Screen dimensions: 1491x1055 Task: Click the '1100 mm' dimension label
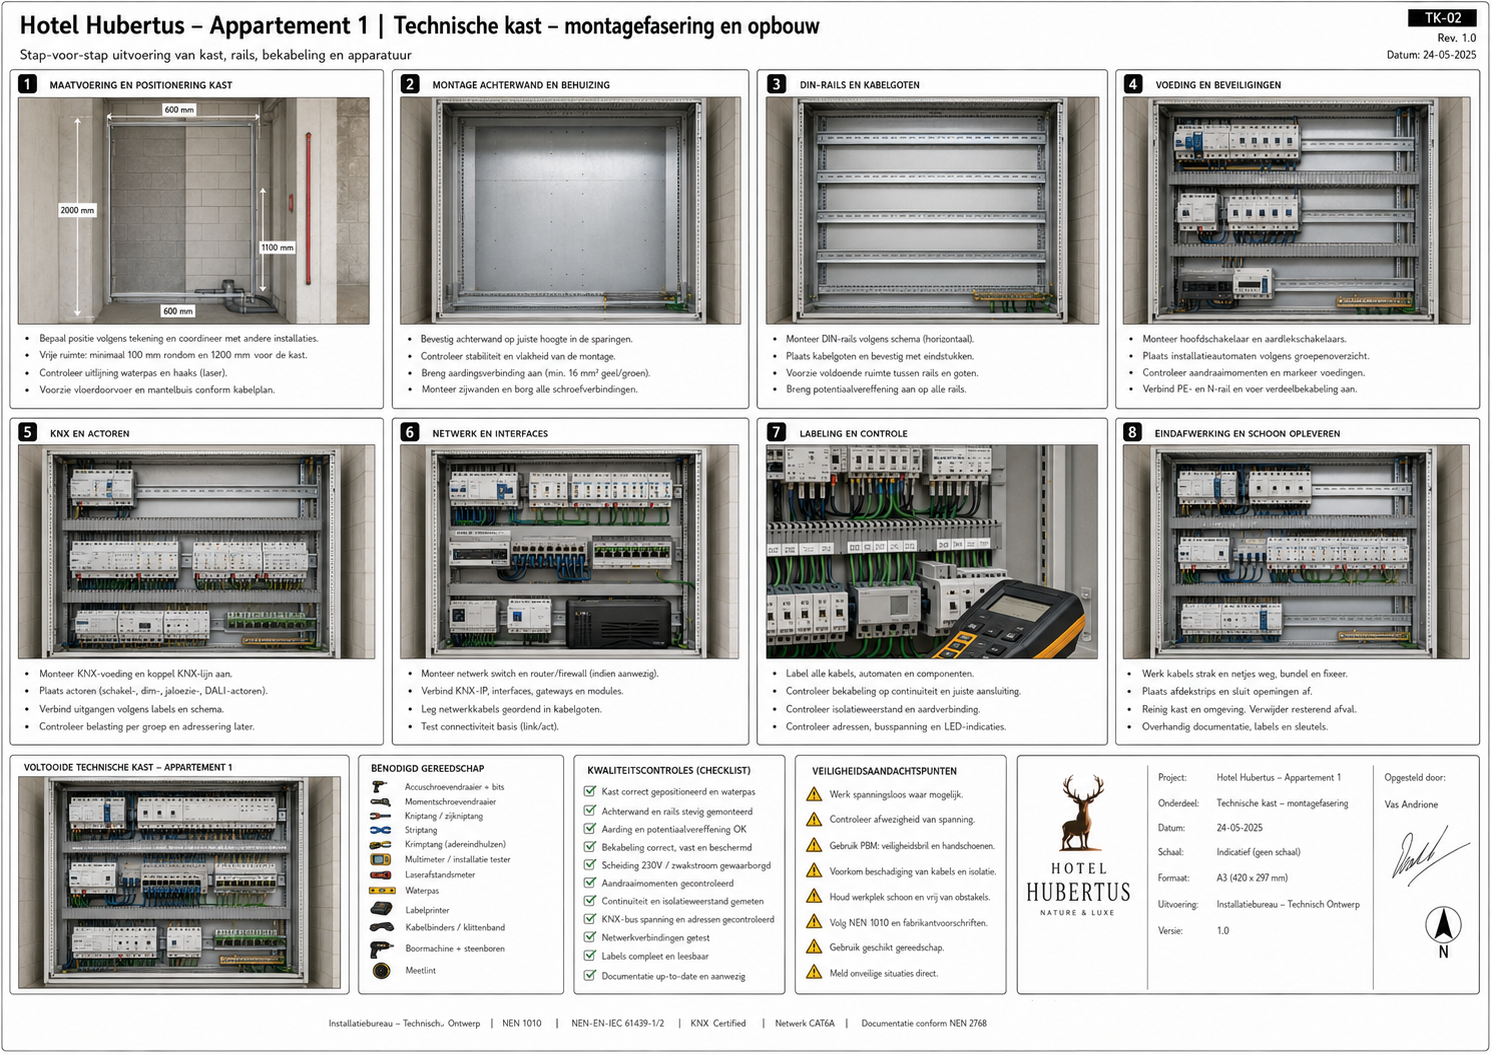click(277, 247)
